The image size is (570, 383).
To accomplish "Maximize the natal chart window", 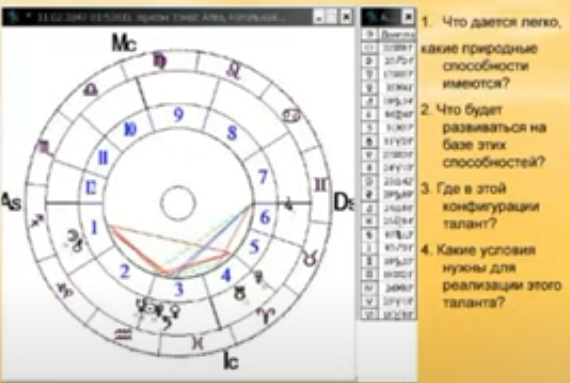I will click(x=332, y=17).
